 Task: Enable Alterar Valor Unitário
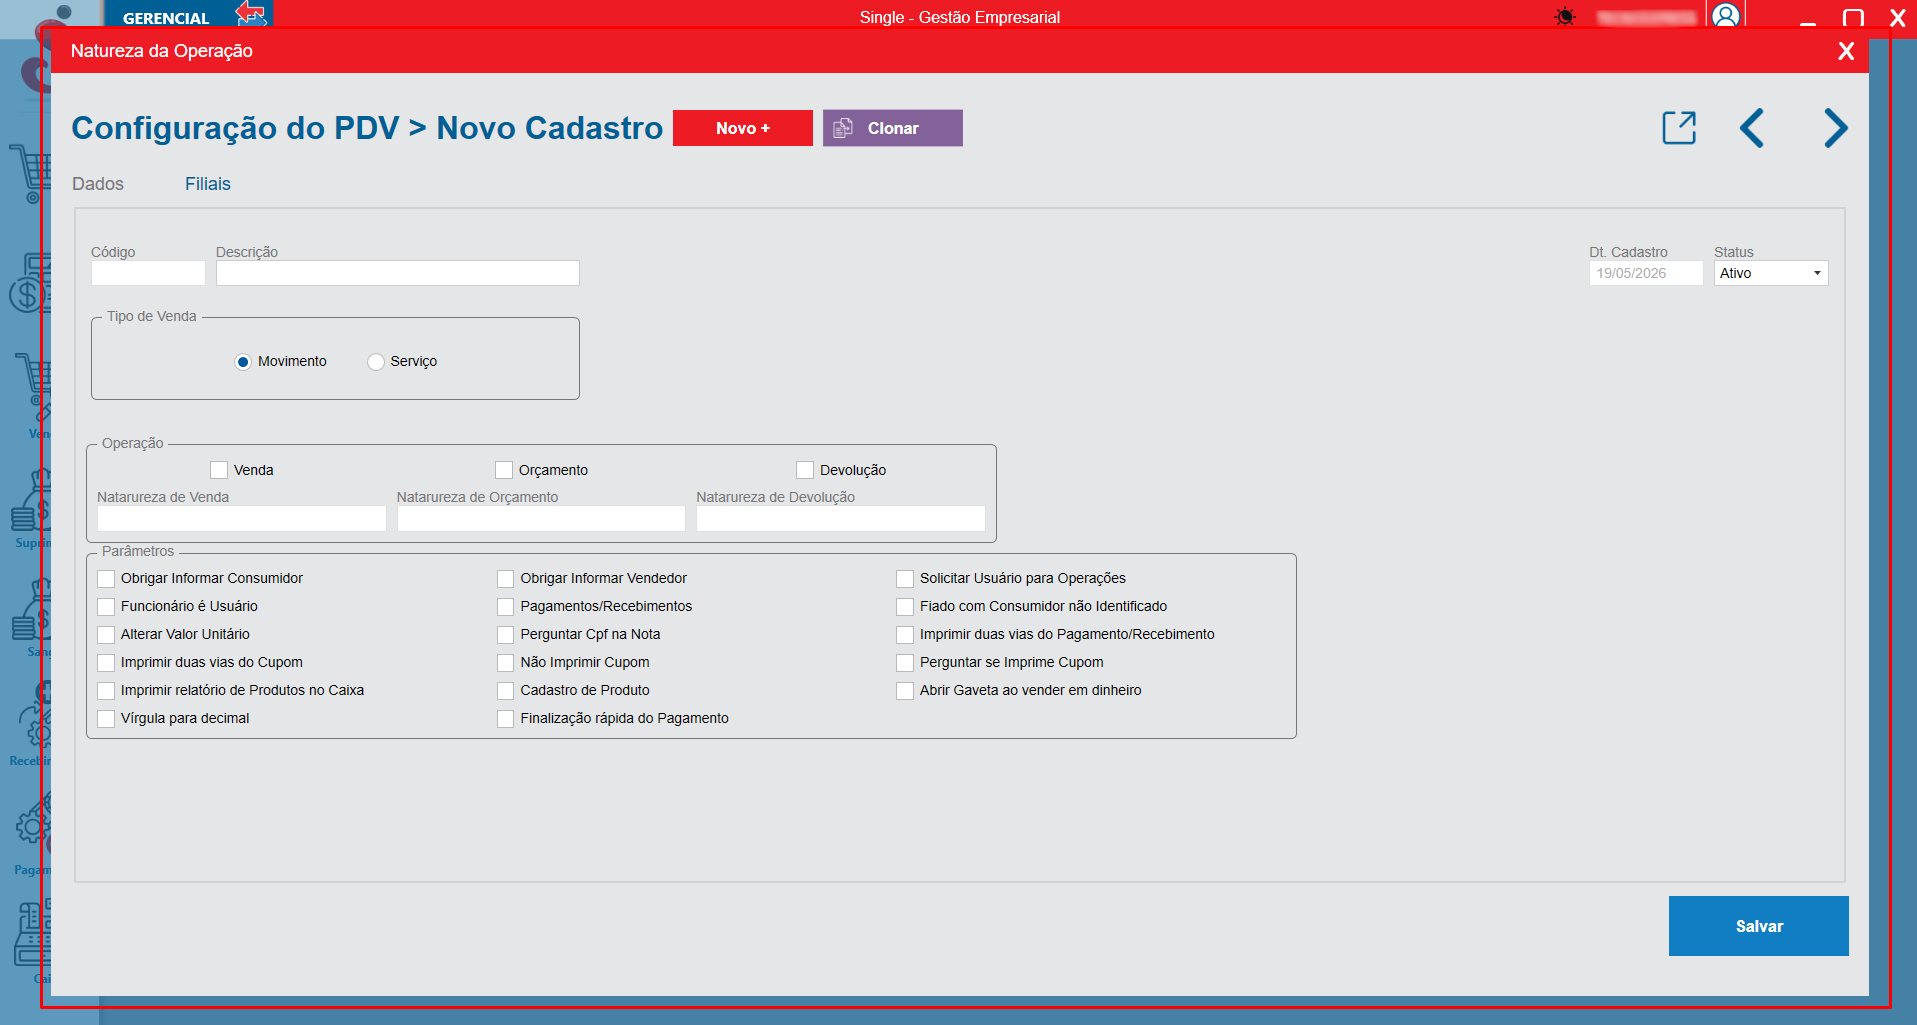[106, 635]
